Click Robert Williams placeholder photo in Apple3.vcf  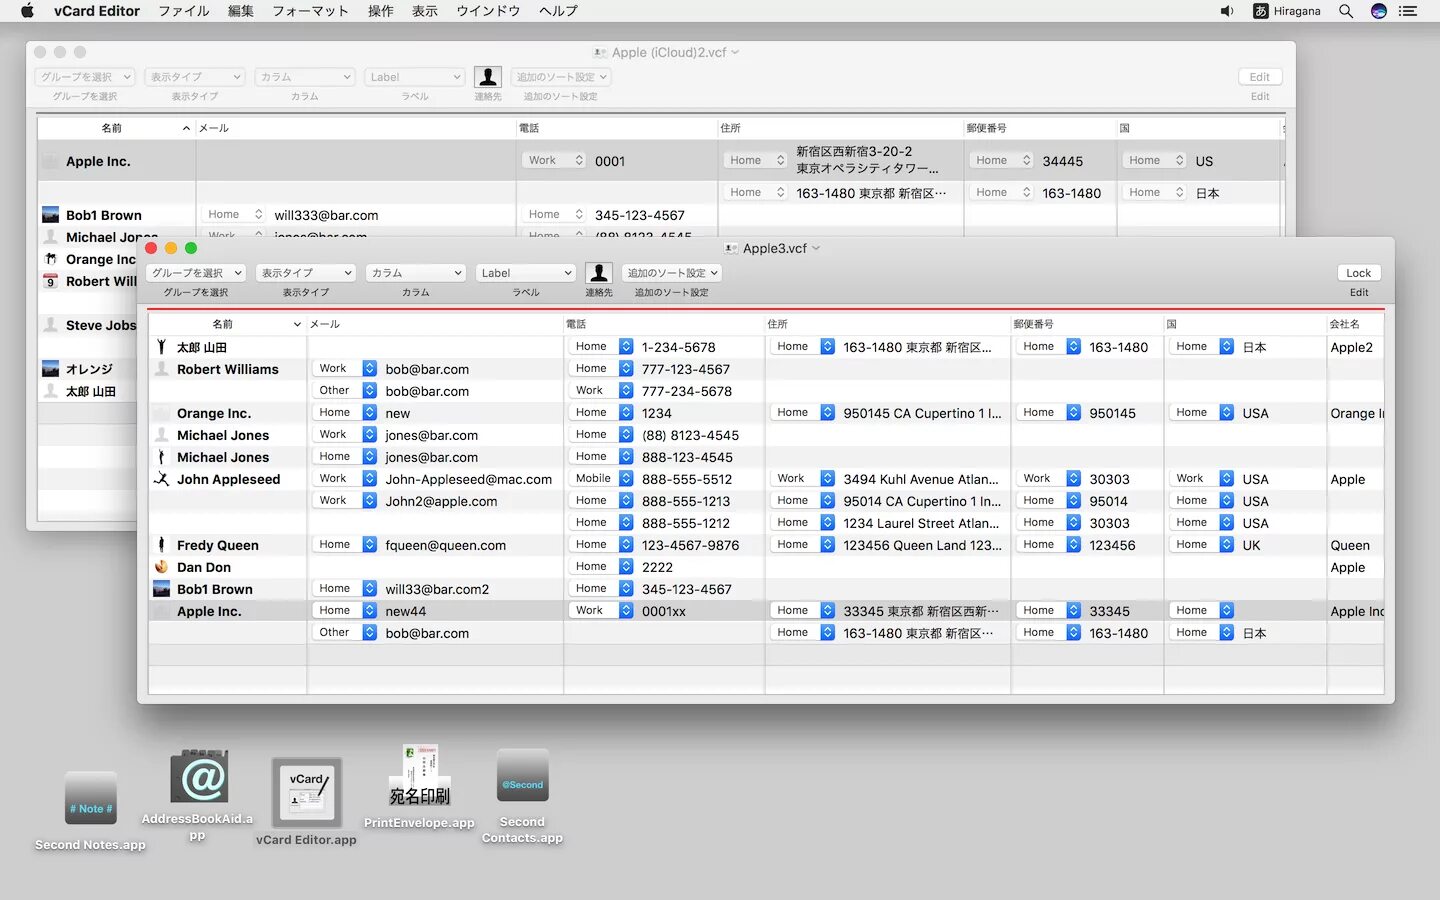[x=161, y=369]
